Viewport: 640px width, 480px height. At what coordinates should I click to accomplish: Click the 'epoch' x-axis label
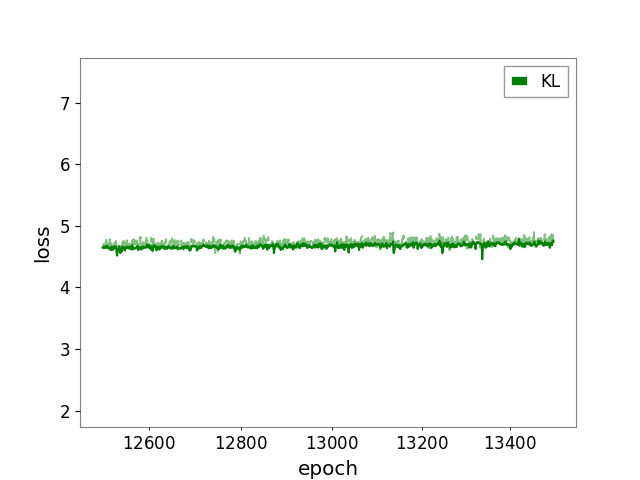(328, 468)
